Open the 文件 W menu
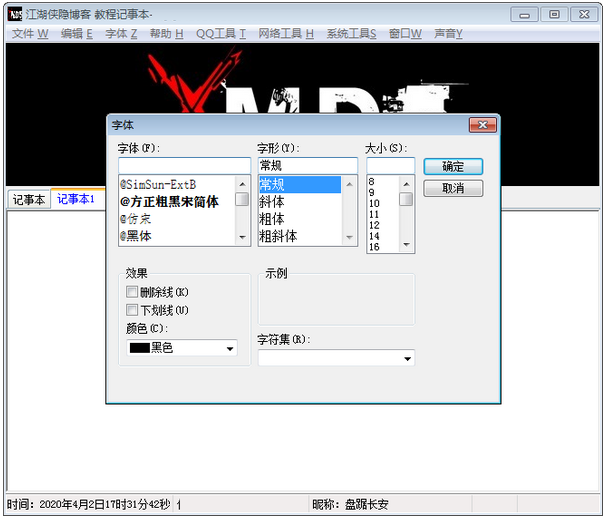Image resolution: width=604 pixels, height=518 pixels. point(30,34)
